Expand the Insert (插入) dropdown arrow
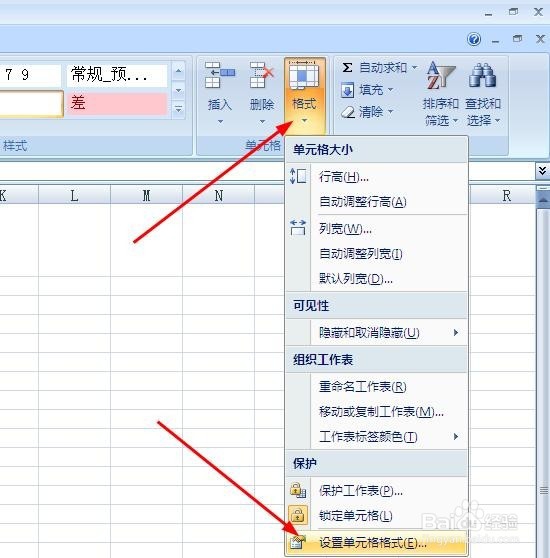Image resolution: width=550 pixels, height=558 pixels. point(220,122)
